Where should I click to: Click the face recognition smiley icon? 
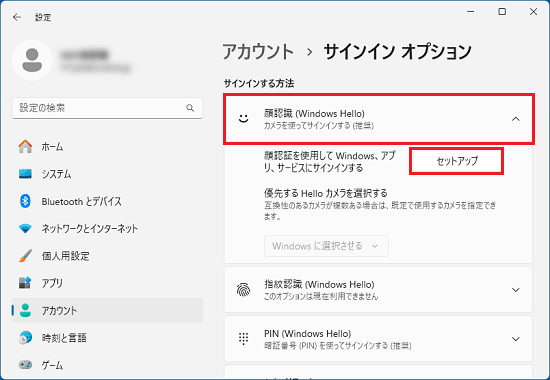(243, 119)
